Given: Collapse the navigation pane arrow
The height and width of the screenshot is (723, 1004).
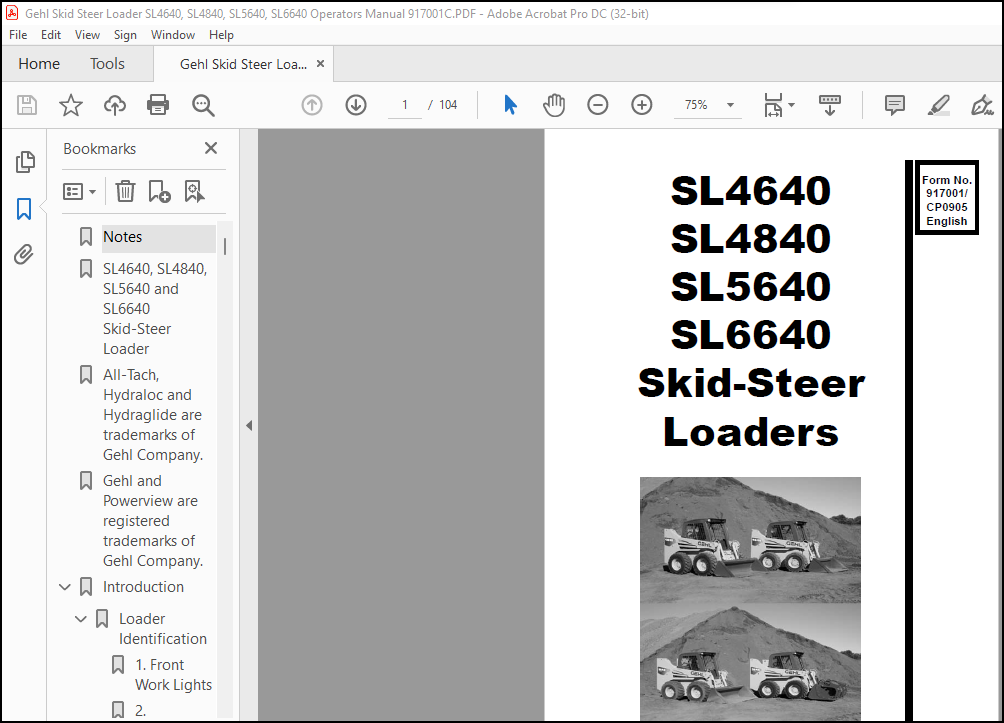Looking at the screenshot, I should 249,425.
